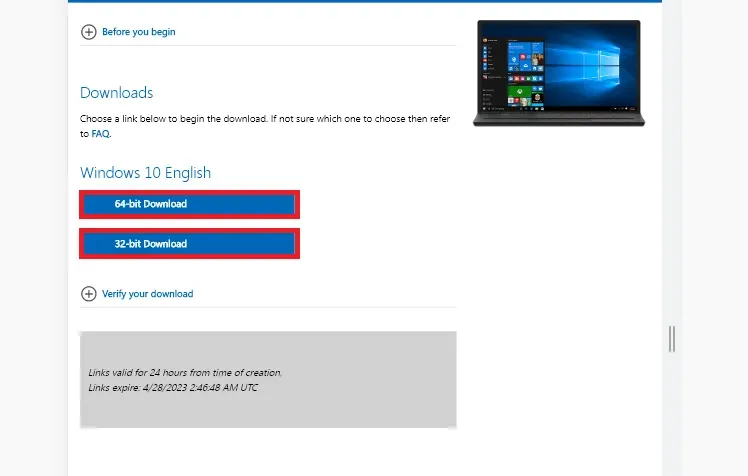Screen dimensions: 748x476
Task: Click the Choose a link below paragraph
Action: (x=265, y=126)
